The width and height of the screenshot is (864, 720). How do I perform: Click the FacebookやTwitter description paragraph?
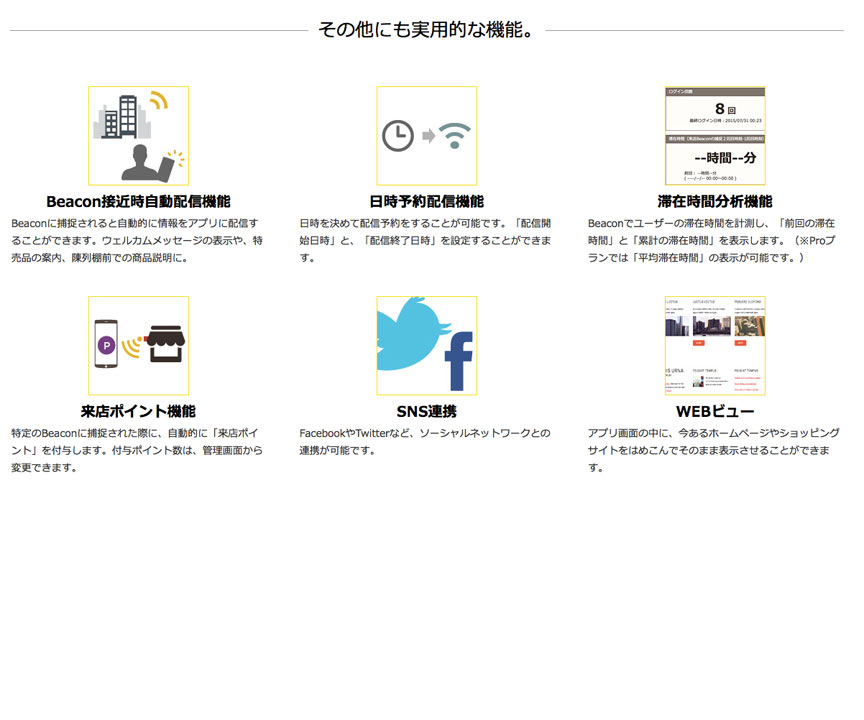point(425,442)
